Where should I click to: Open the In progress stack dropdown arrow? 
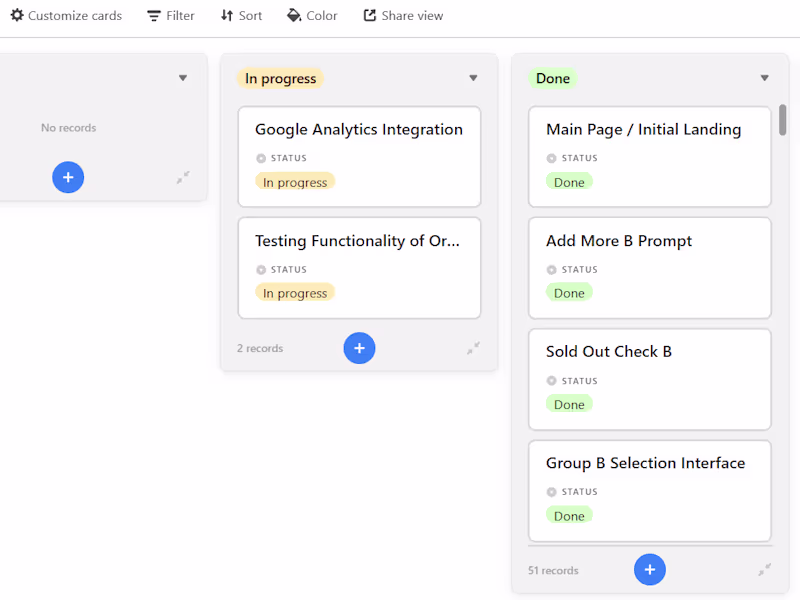pyautogui.click(x=473, y=78)
